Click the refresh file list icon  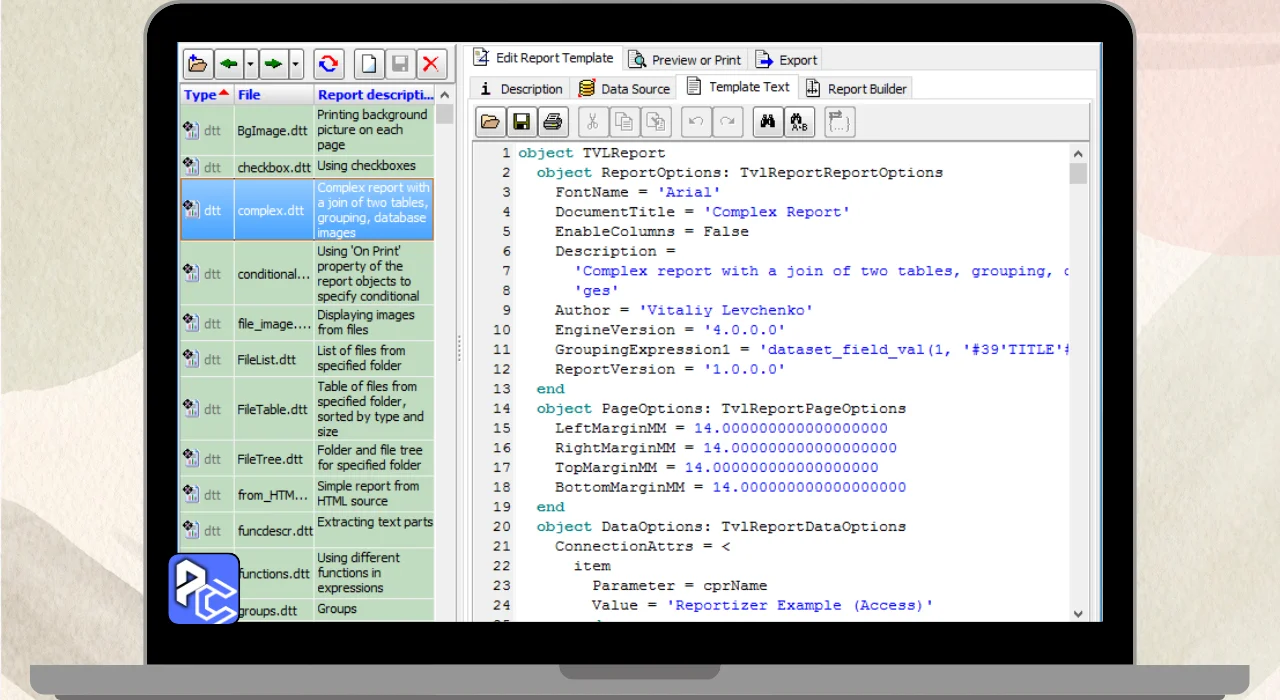pos(328,65)
